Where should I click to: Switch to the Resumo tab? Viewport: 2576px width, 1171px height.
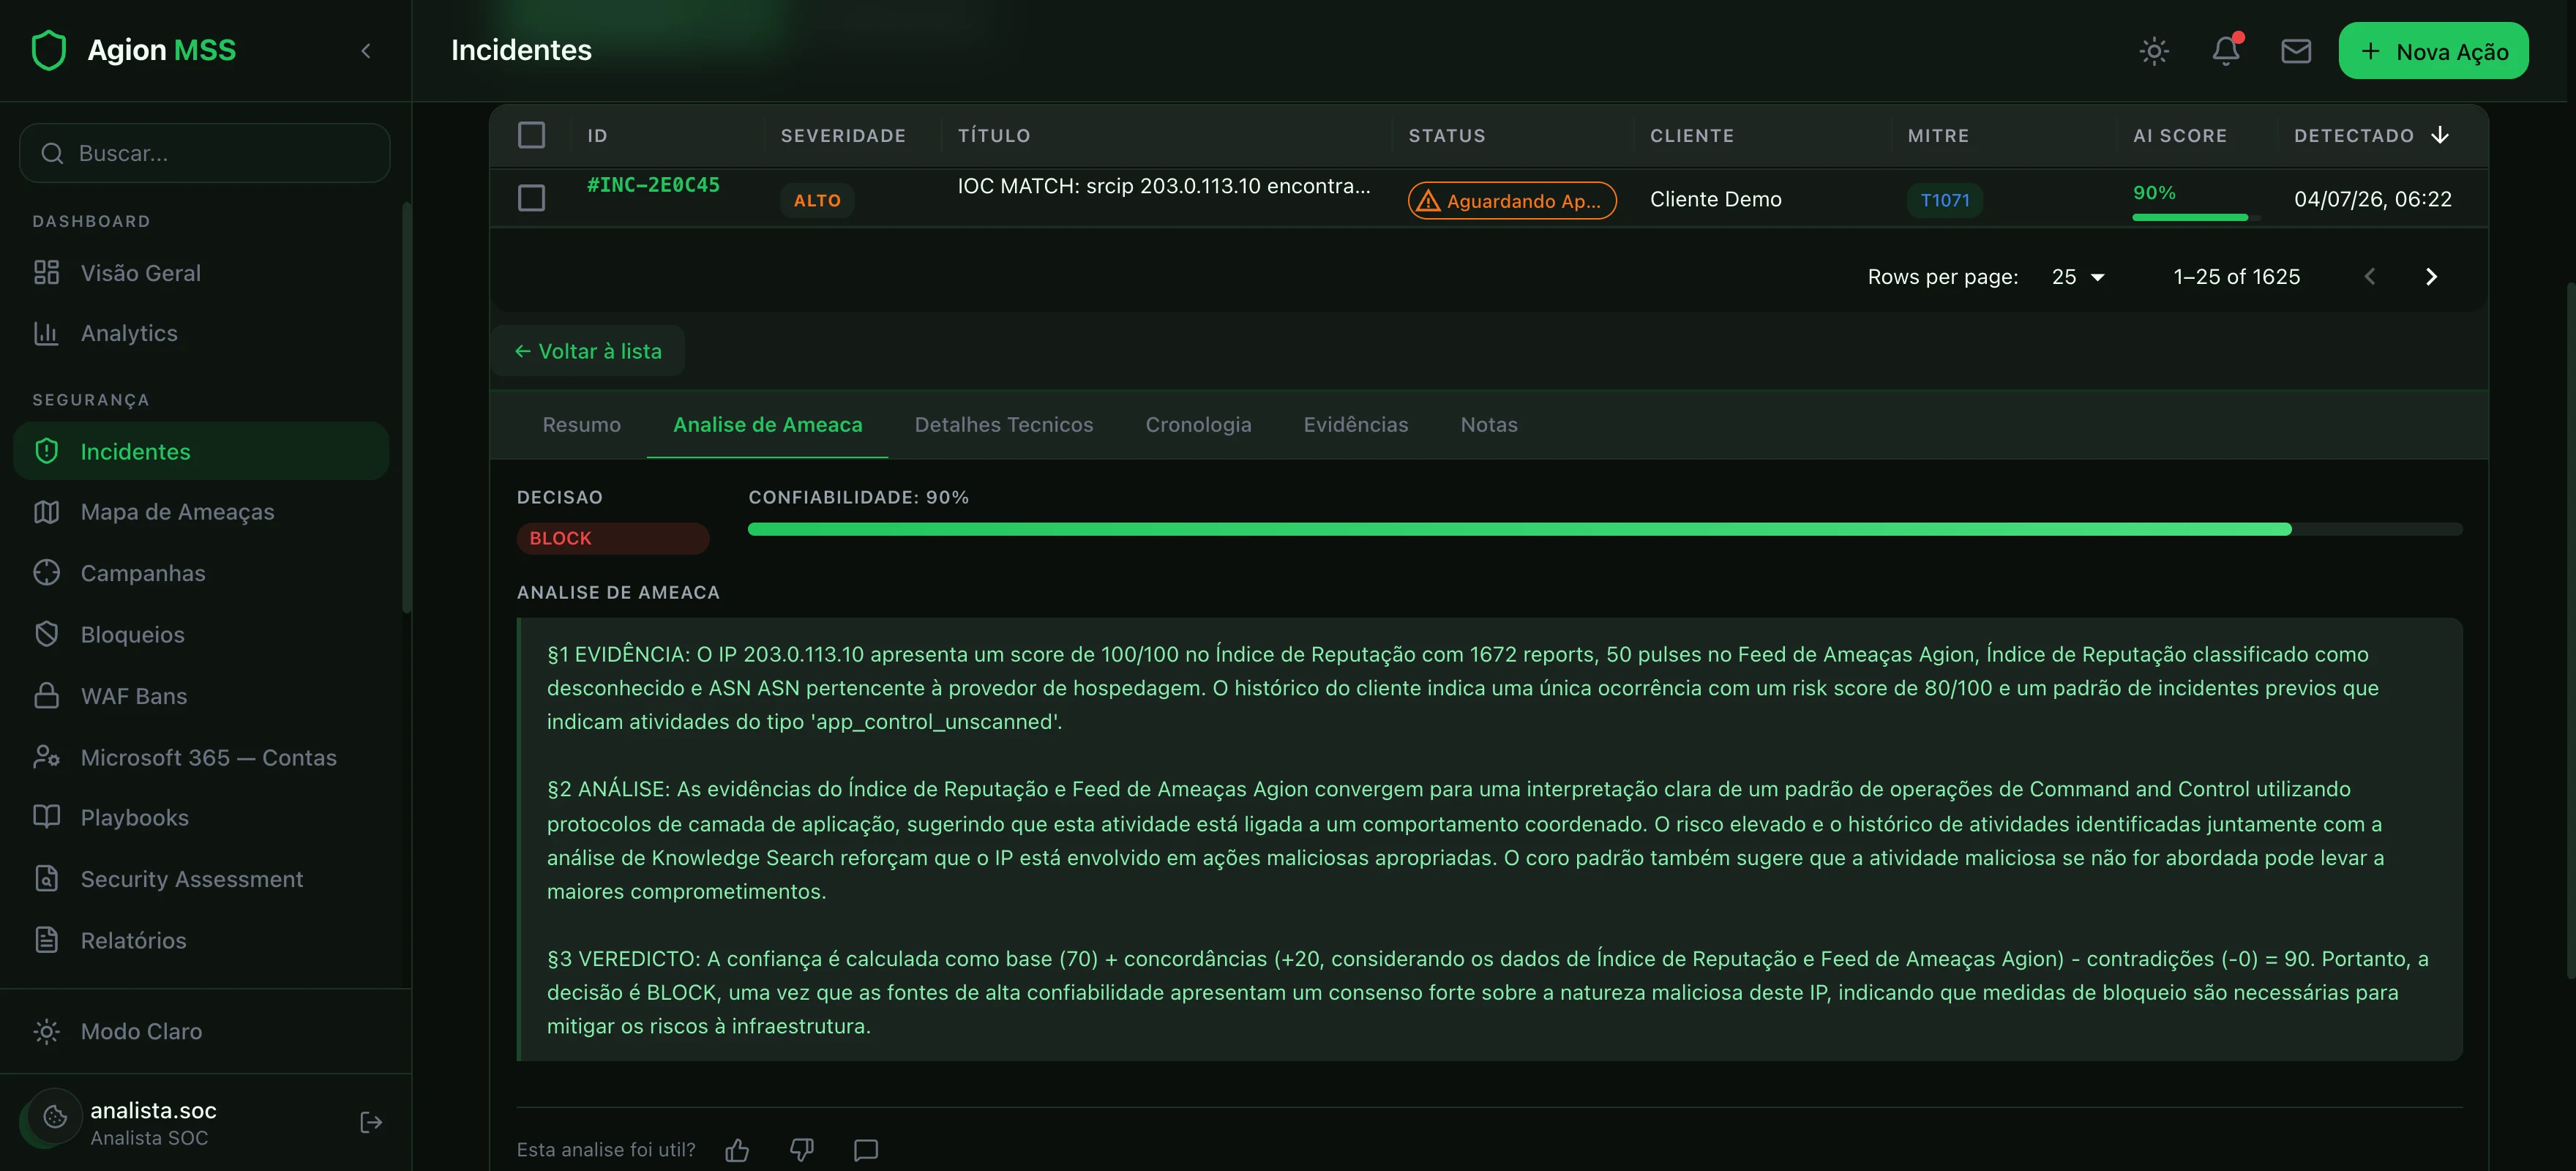tap(582, 425)
